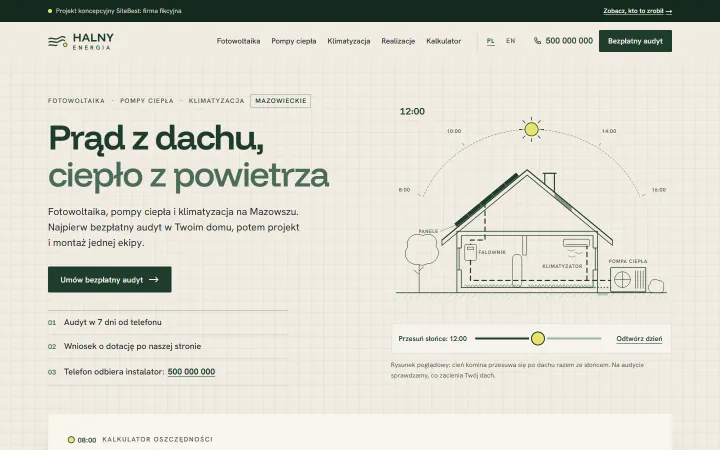Follow the 'Zobacz, kto to zrobił' link
720x450 pixels.
pyautogui.click(x=637, y=11)
